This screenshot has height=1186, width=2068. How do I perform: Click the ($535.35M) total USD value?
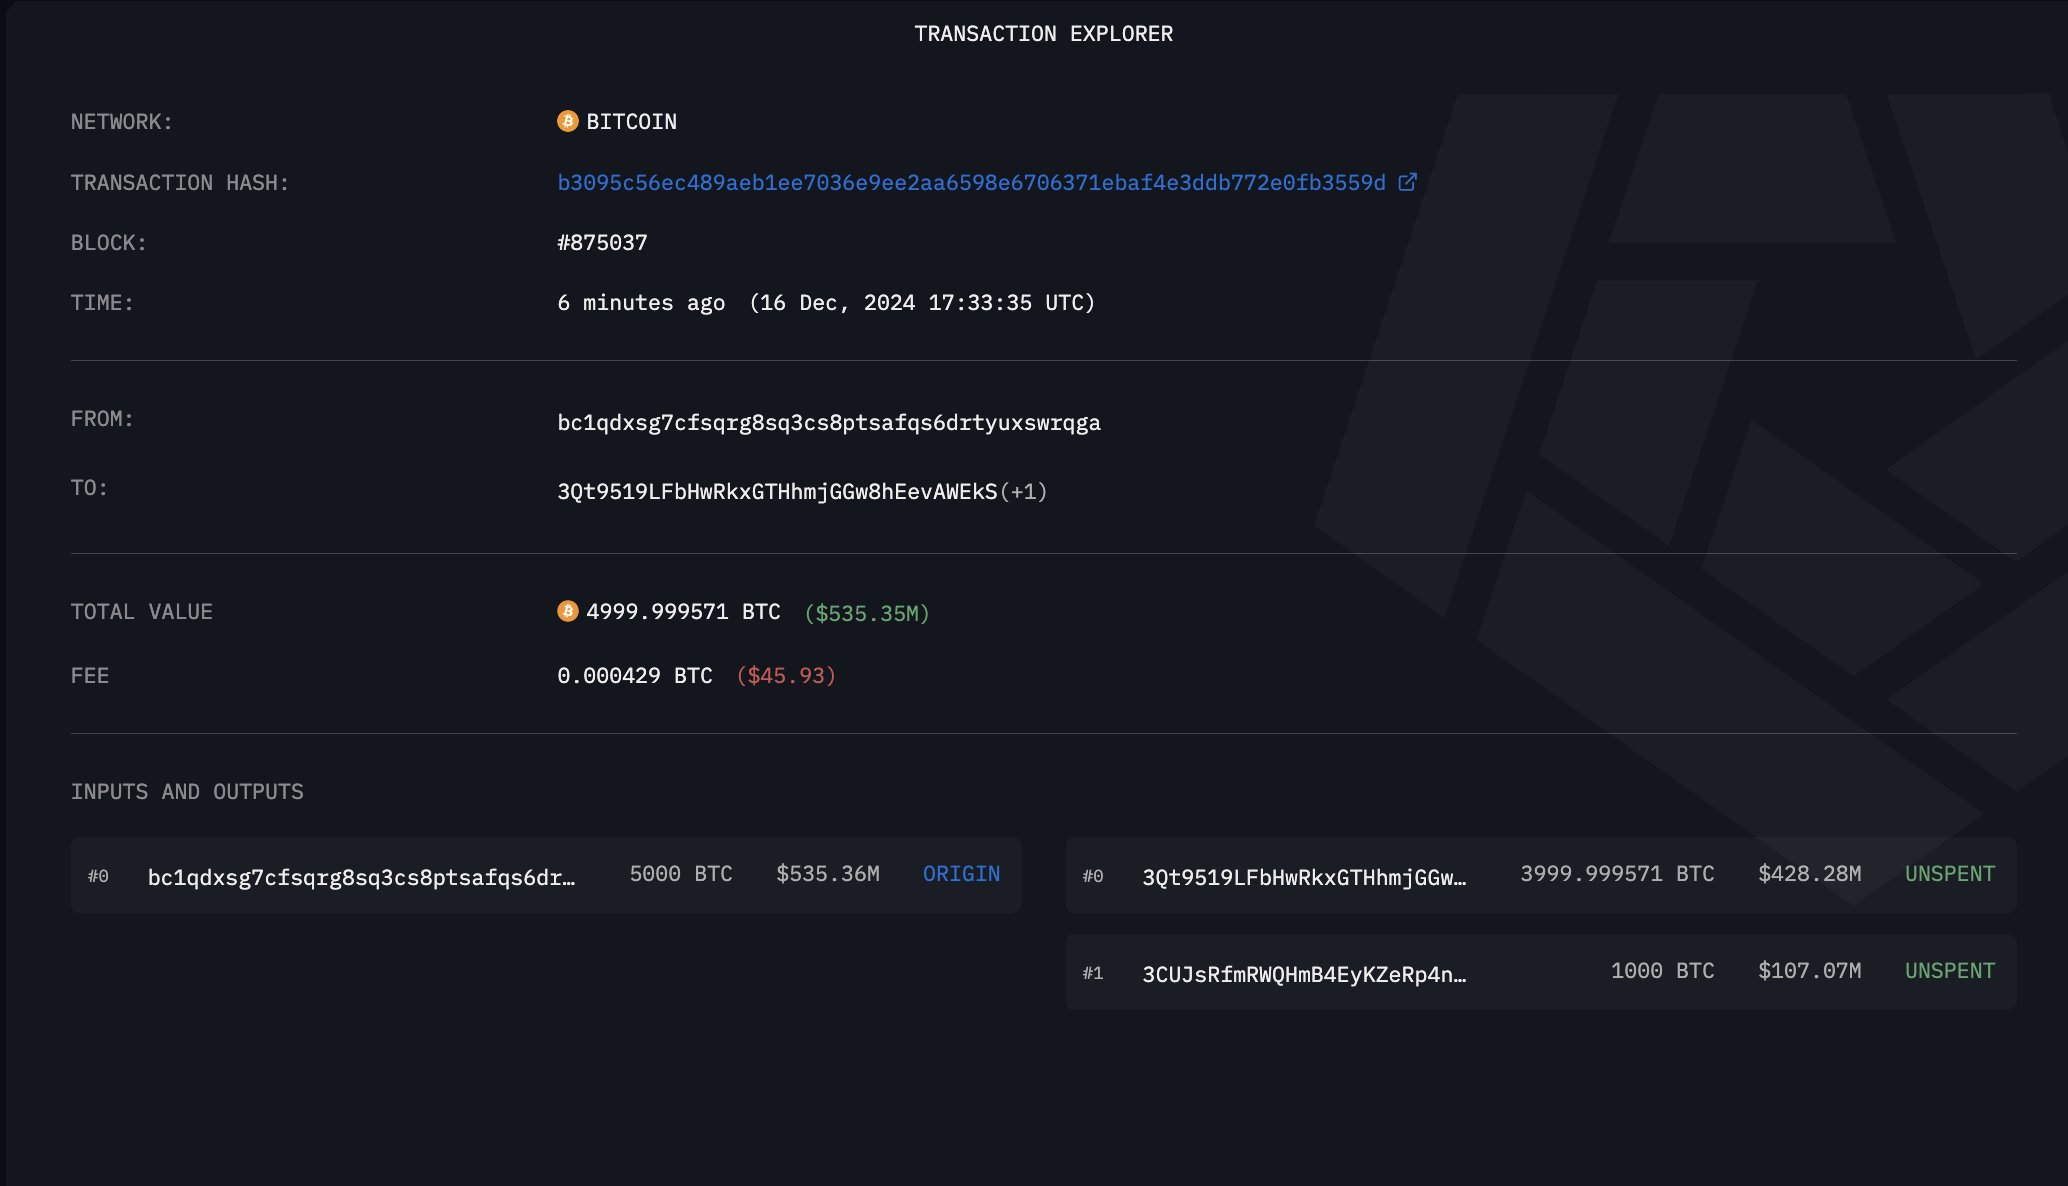867,613
